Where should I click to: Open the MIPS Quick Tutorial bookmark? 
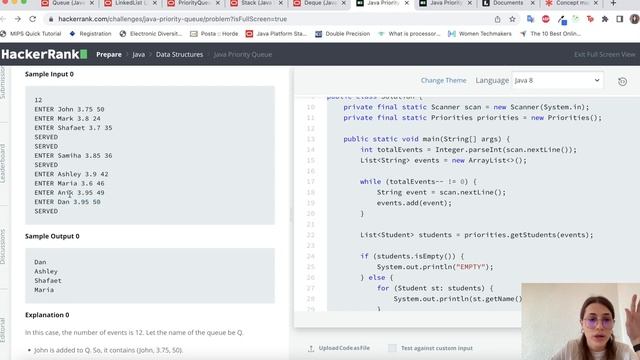(32, 34)
